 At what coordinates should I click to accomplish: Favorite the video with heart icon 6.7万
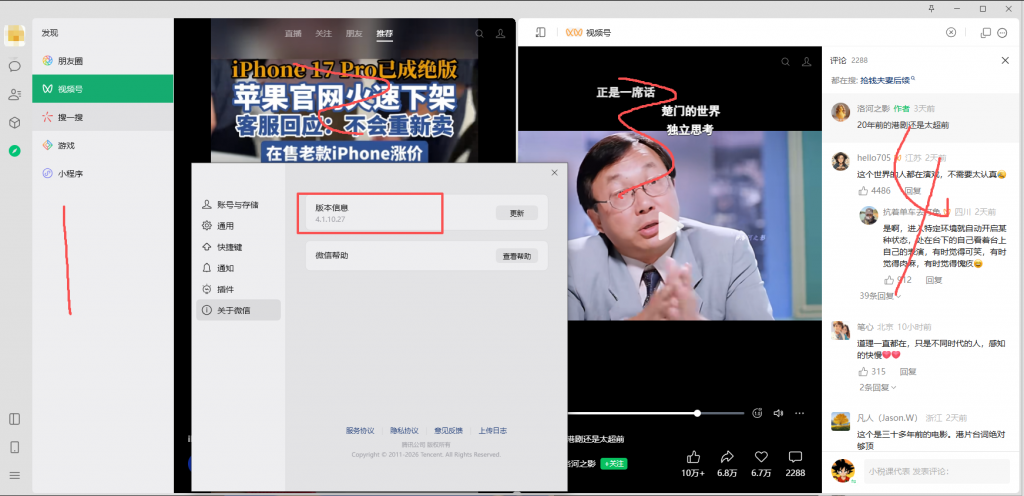pos(761,463)
